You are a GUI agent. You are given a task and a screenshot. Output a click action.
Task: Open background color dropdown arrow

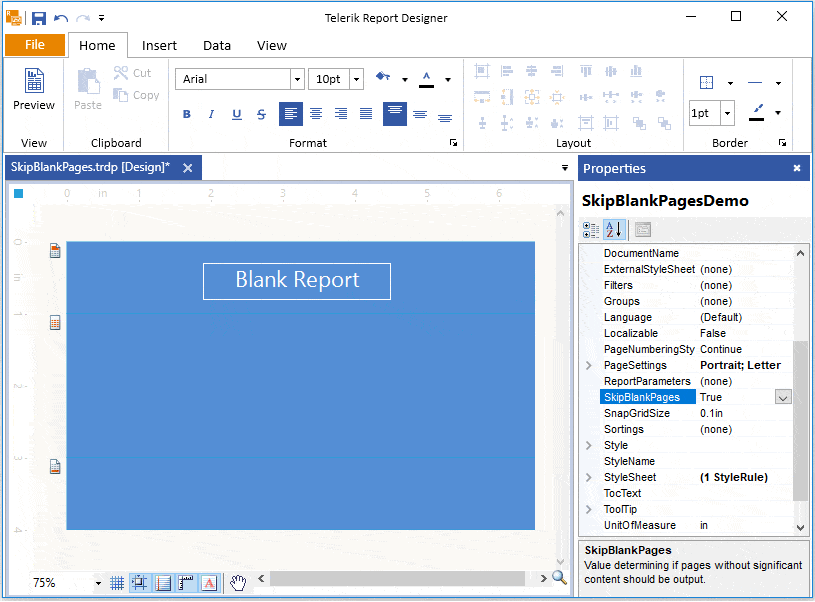405,80
